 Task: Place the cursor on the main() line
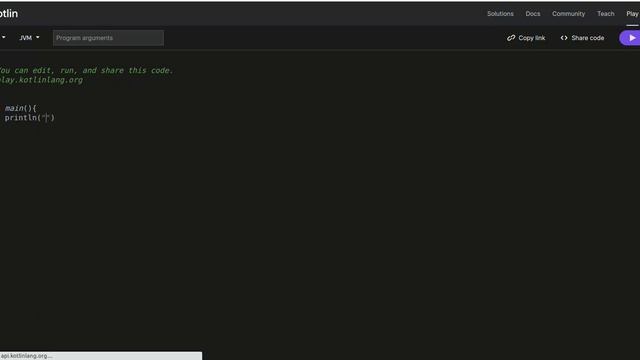click(20, 108)
